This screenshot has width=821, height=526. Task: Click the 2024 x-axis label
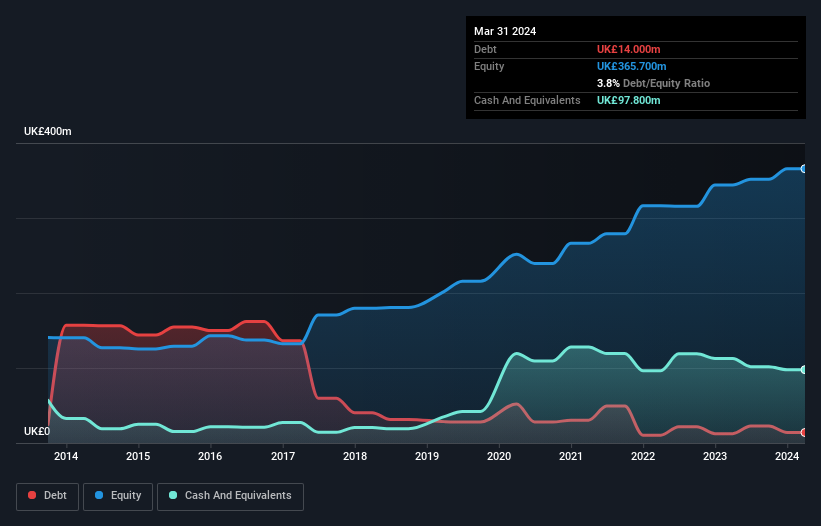tap(787, 456)
